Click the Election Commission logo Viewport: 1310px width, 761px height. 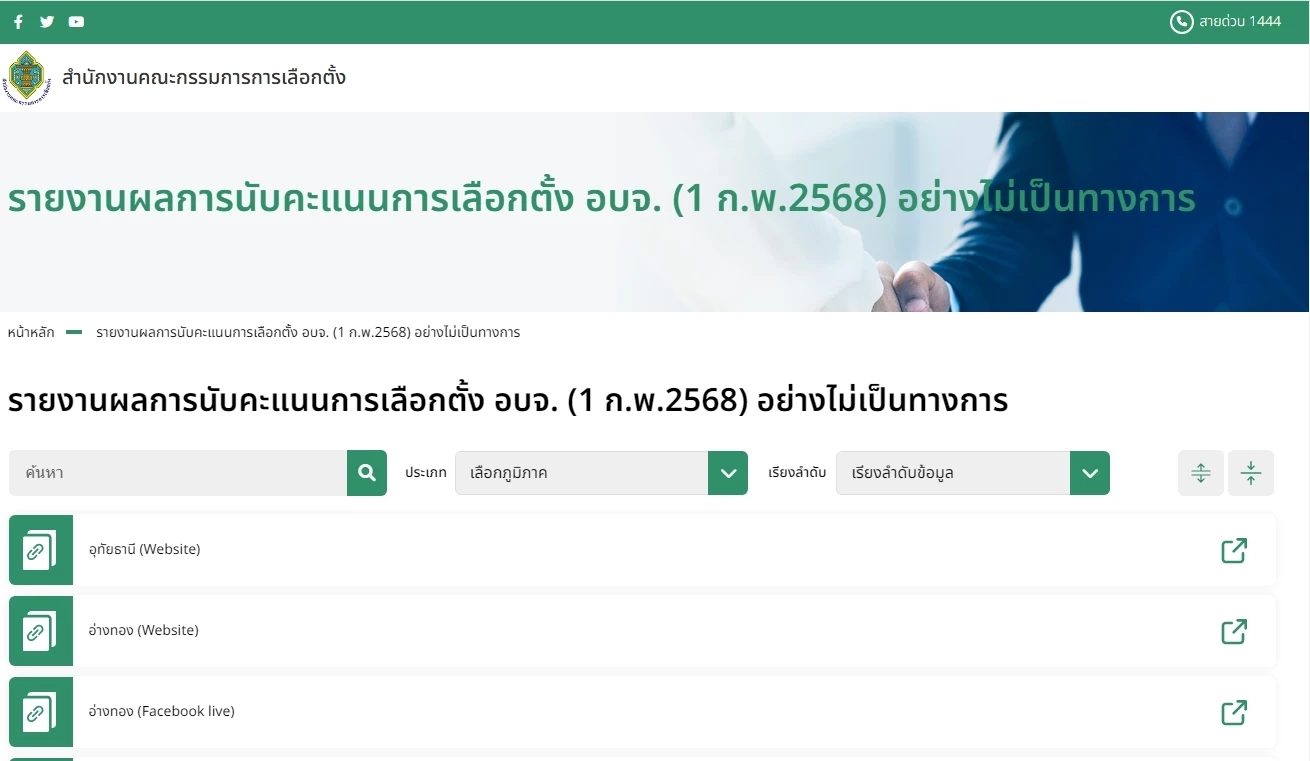26,76
